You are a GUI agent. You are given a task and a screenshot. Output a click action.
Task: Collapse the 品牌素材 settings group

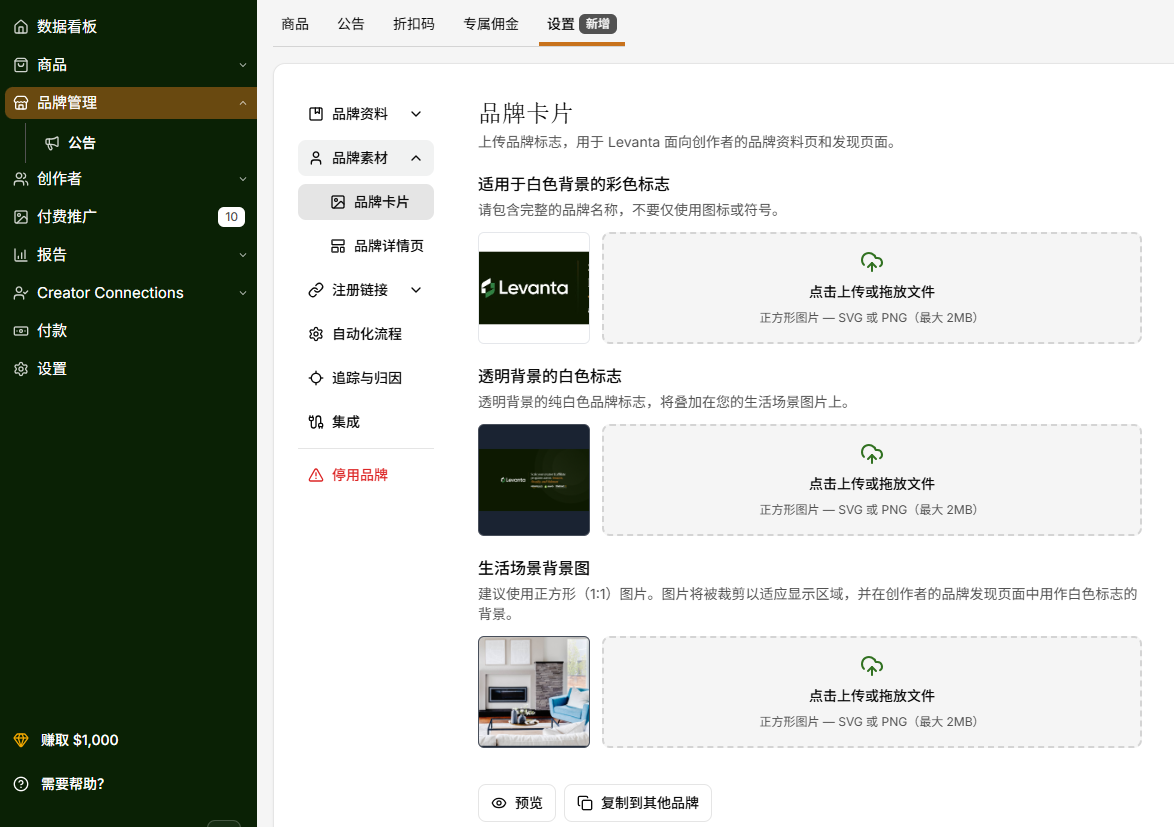coord(366,158)
